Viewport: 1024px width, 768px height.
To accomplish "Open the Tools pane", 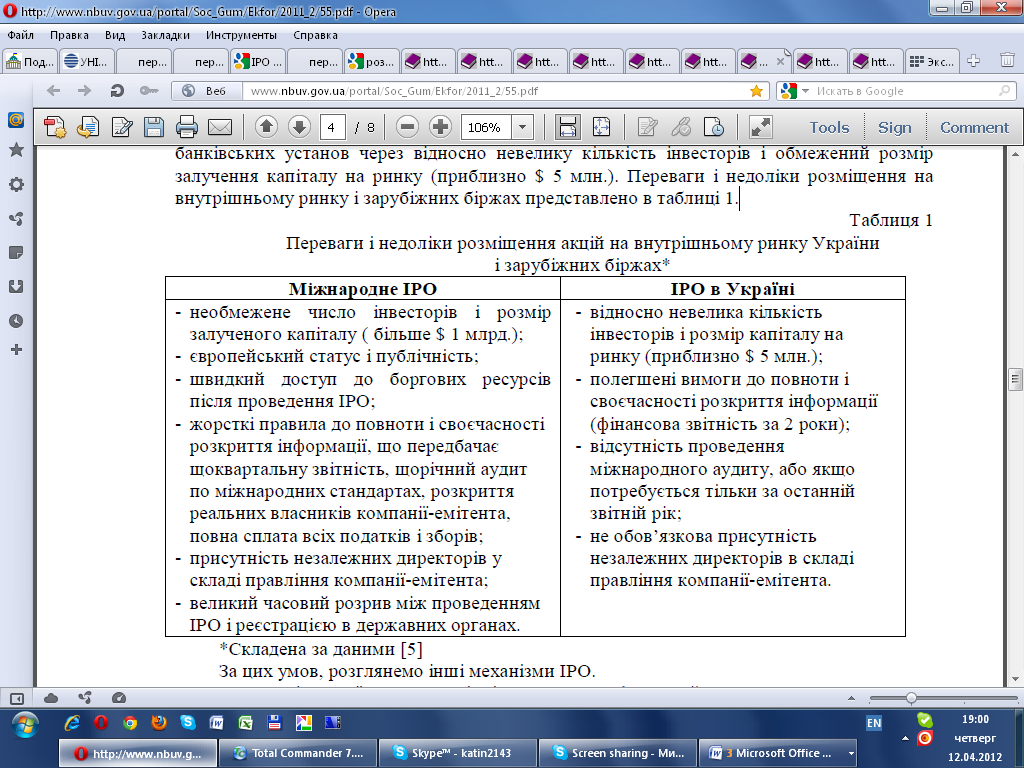I will (x=829, y=127).
